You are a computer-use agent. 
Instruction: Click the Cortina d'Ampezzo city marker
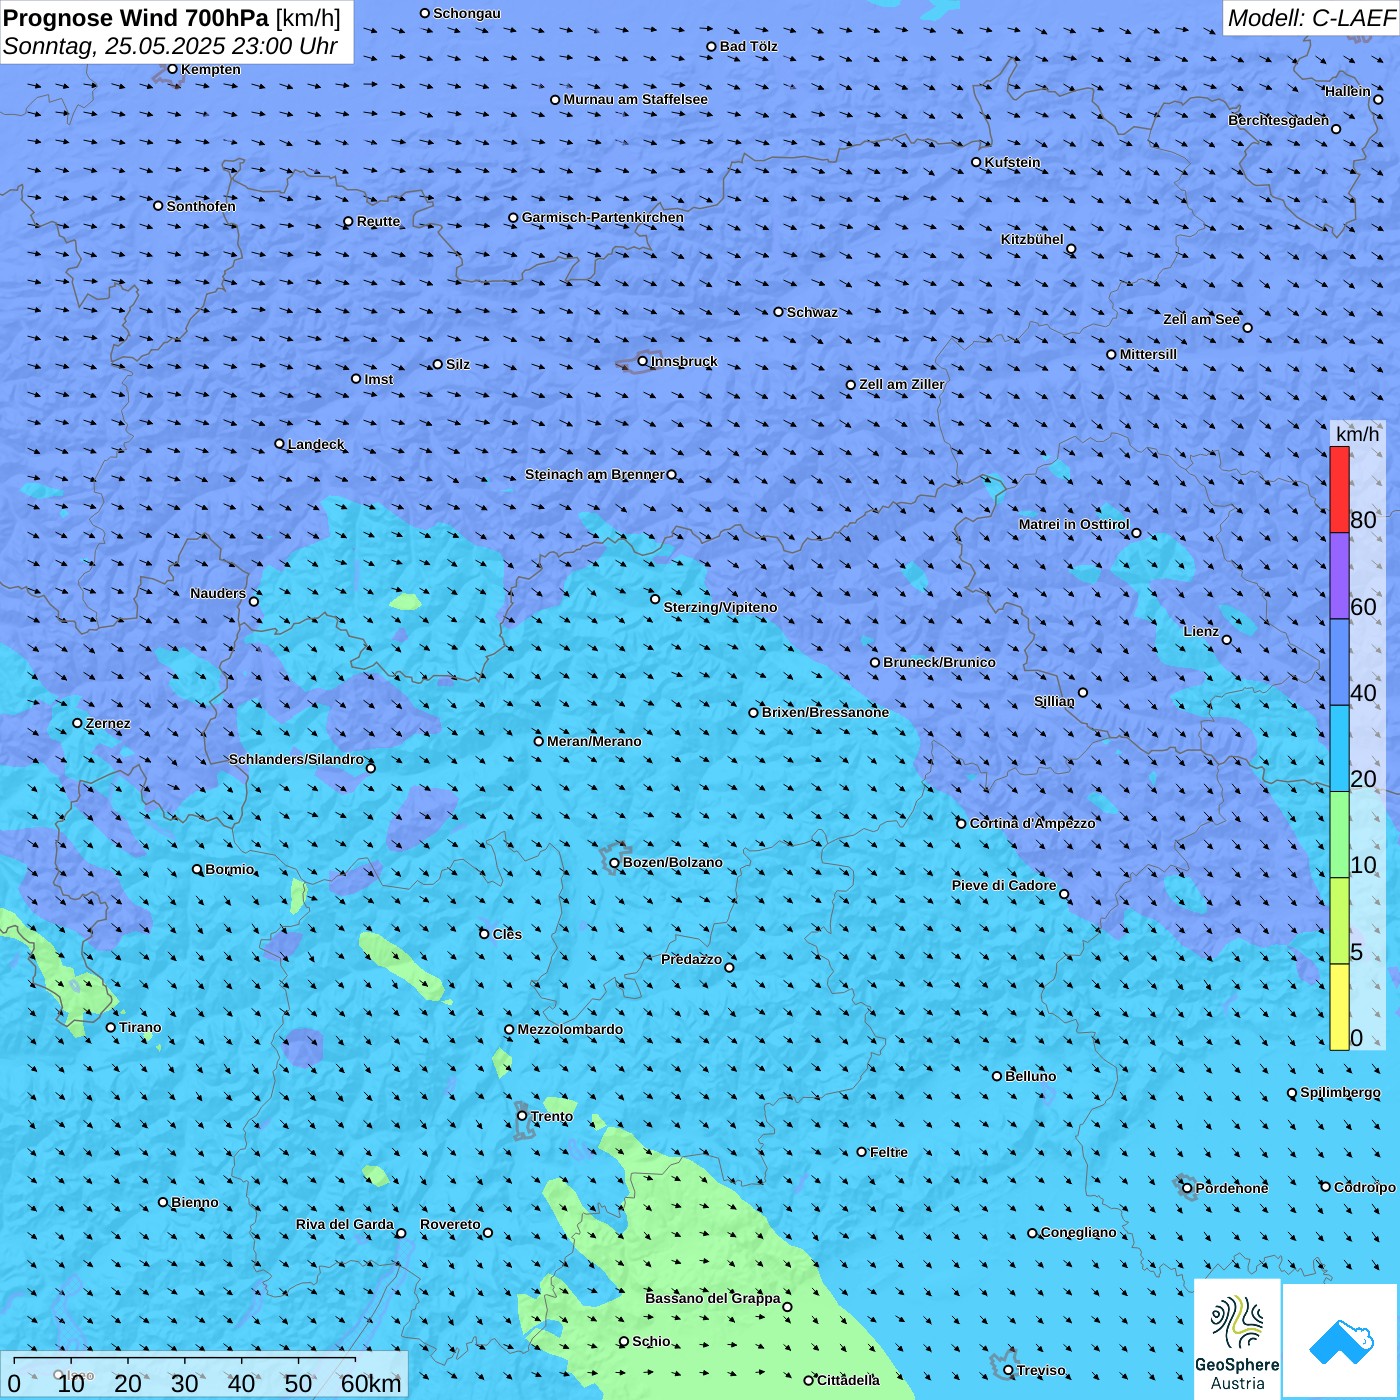click(962, 824)
